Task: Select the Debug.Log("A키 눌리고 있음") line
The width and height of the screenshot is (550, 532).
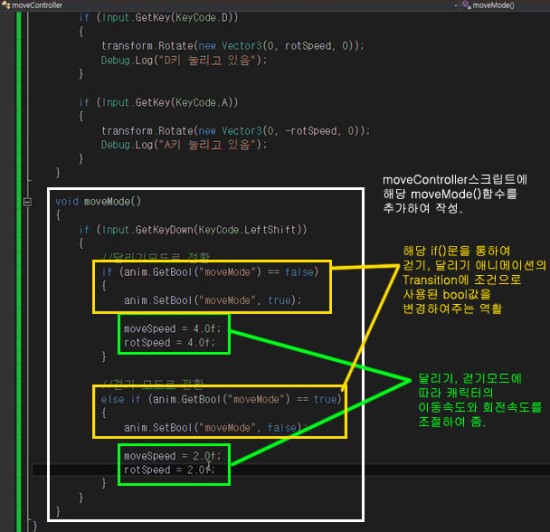Action: [184, 145]
